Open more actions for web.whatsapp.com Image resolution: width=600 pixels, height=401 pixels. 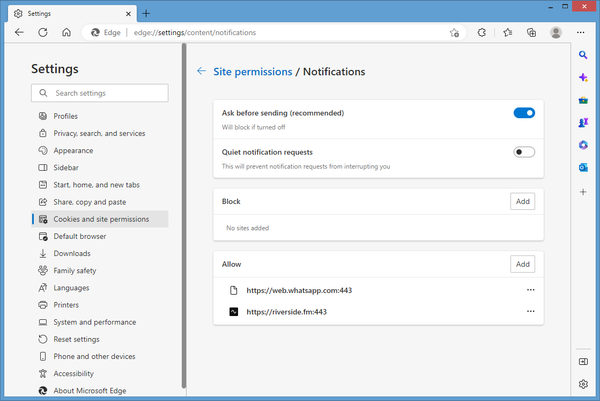pyautogui.click(x=530, y=290)
